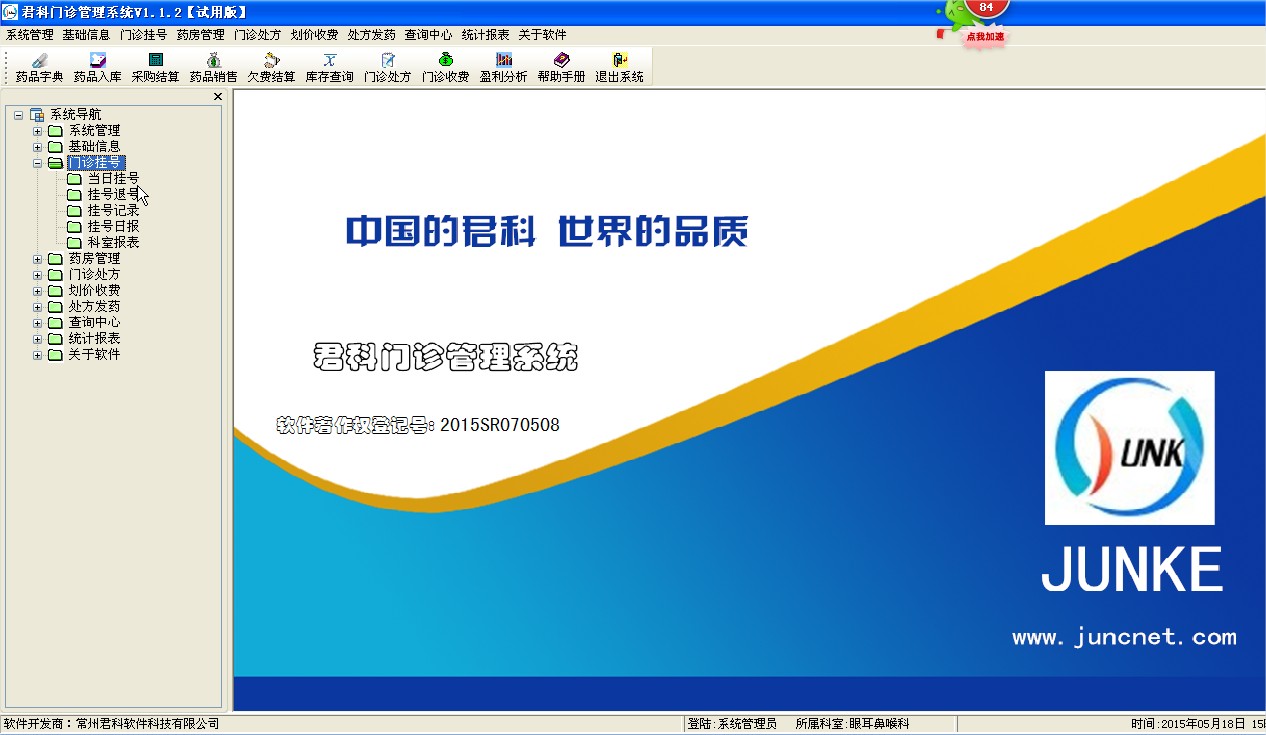Click the 系统导航 root node icon
The width and height of the screenshot is (1266, 735).
[37, 115]
